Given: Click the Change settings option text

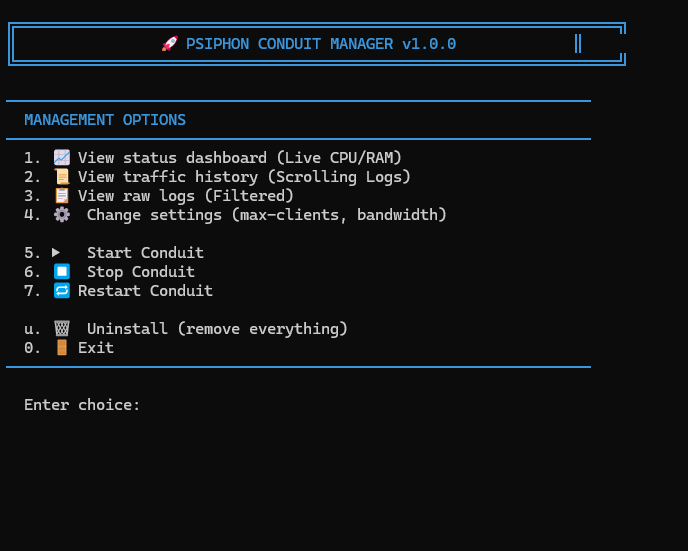Looking at the screenshot, I should click(x=266, y=215).
